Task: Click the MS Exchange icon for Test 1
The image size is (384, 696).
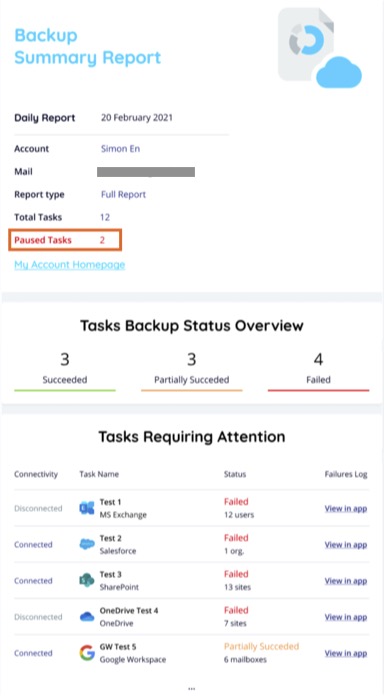Action: (x=87, y=508)
